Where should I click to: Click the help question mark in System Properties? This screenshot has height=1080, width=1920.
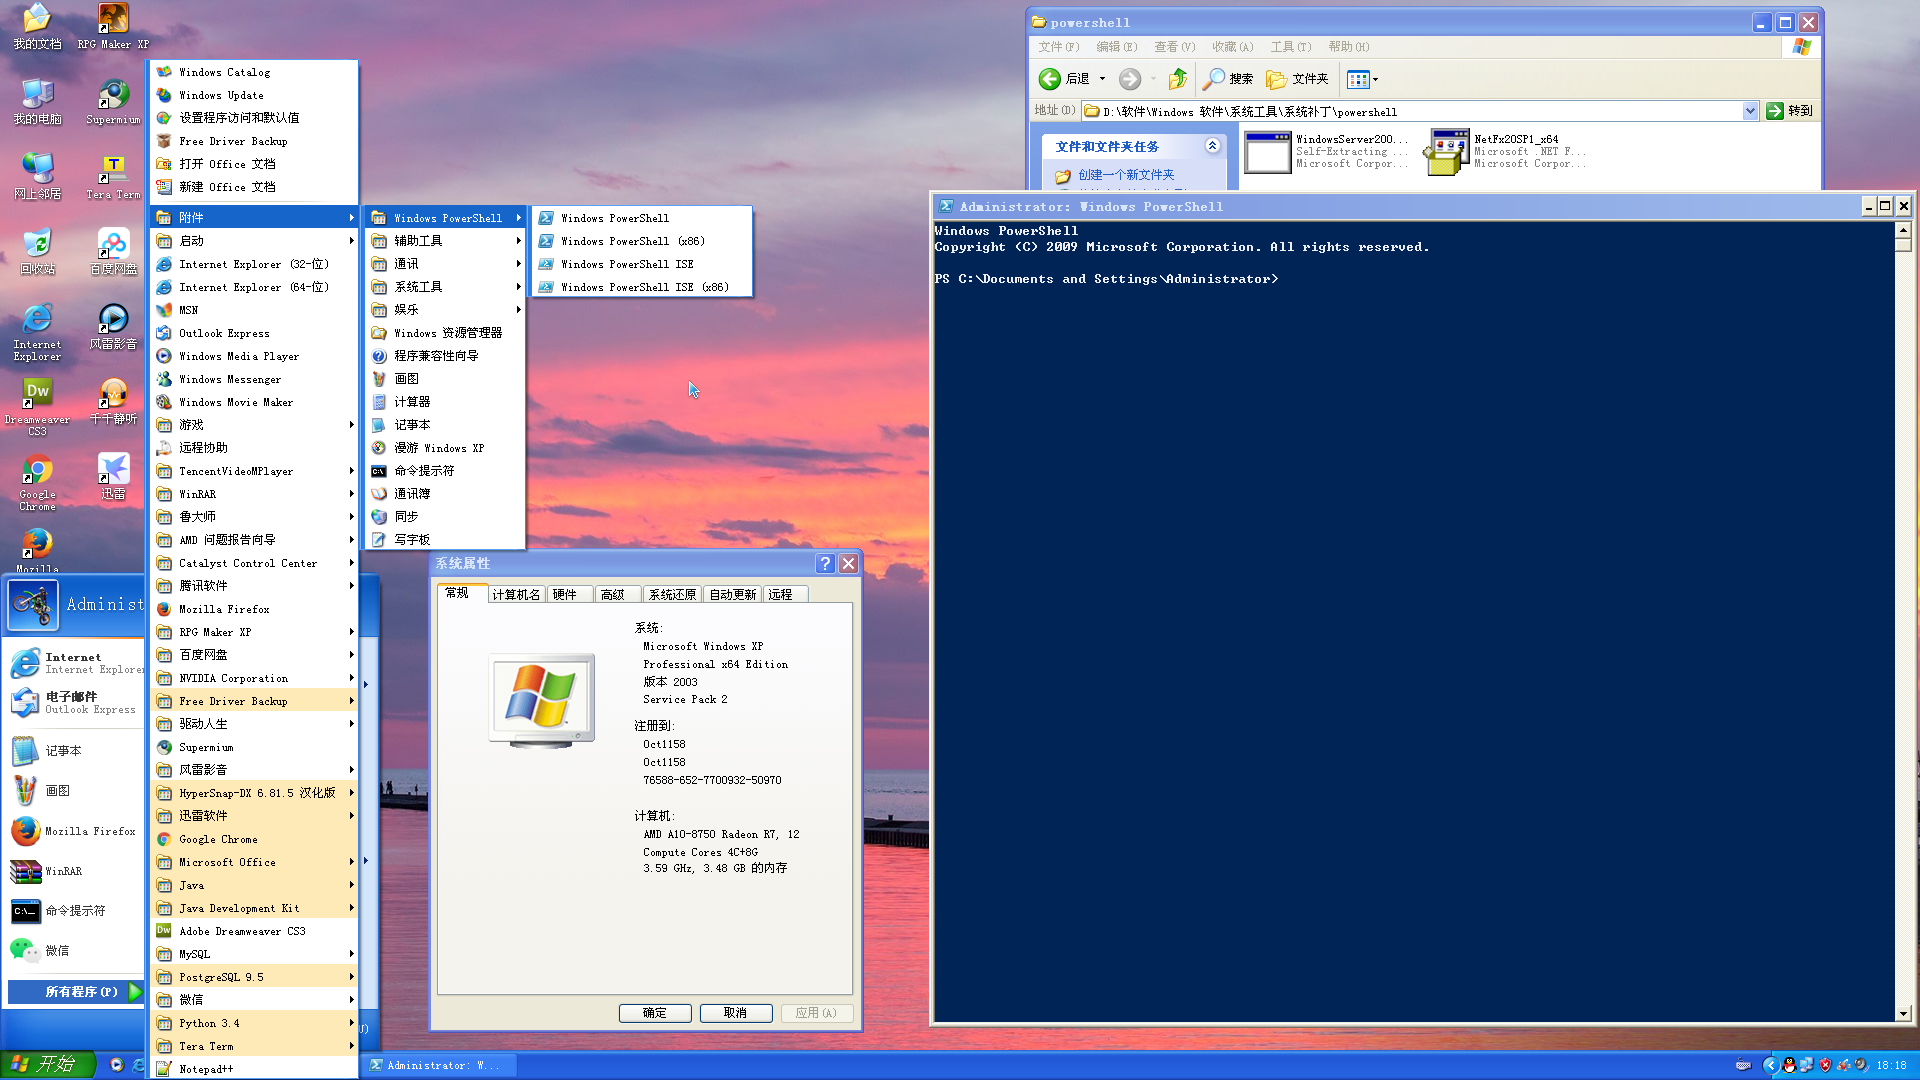pyautogui.click(x=825, y=563)
